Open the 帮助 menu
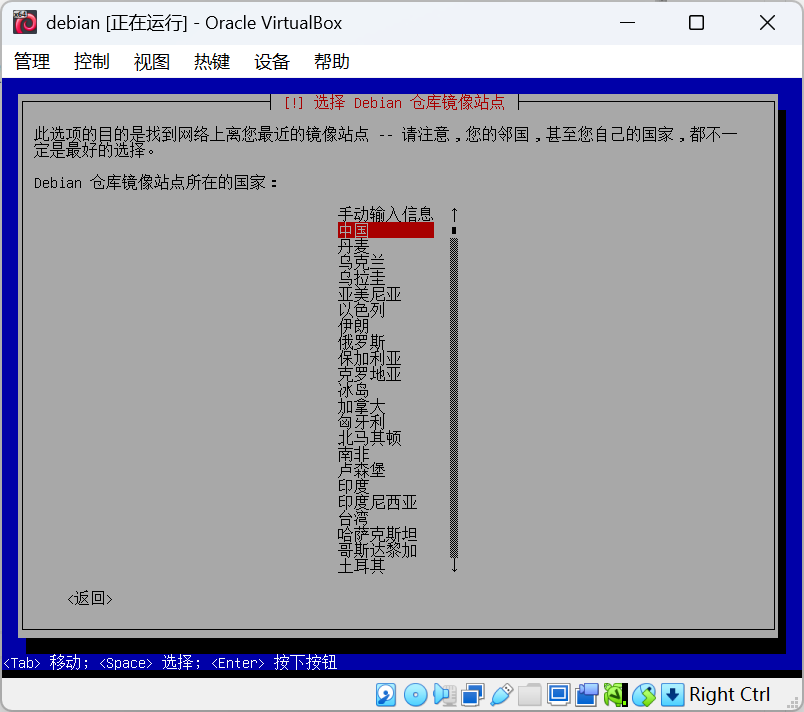 pyautogui.click(x=332, y=62)
